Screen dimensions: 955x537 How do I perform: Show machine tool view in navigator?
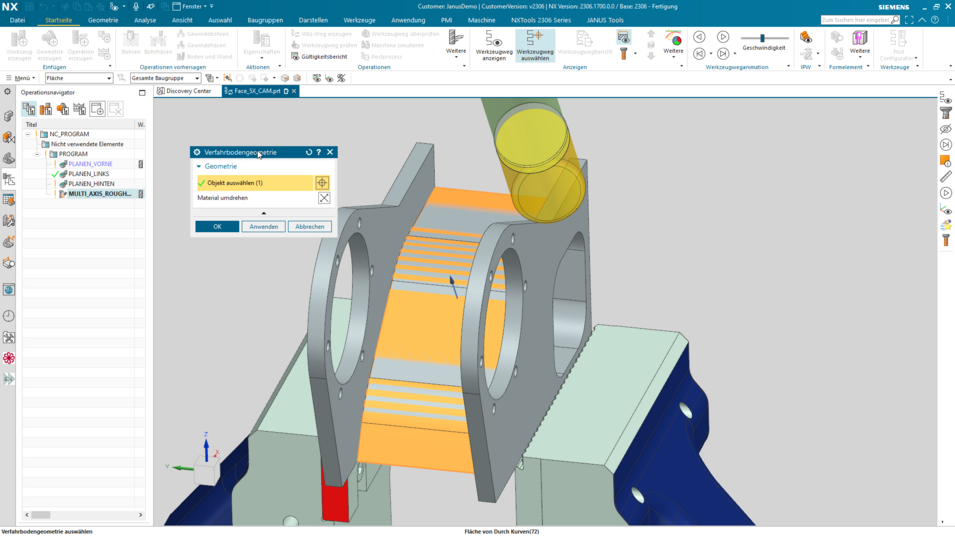coord(46,109)
